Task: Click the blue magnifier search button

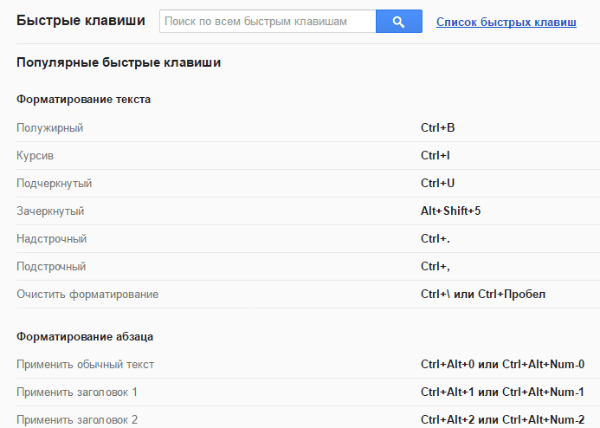Action: (399, 21)
